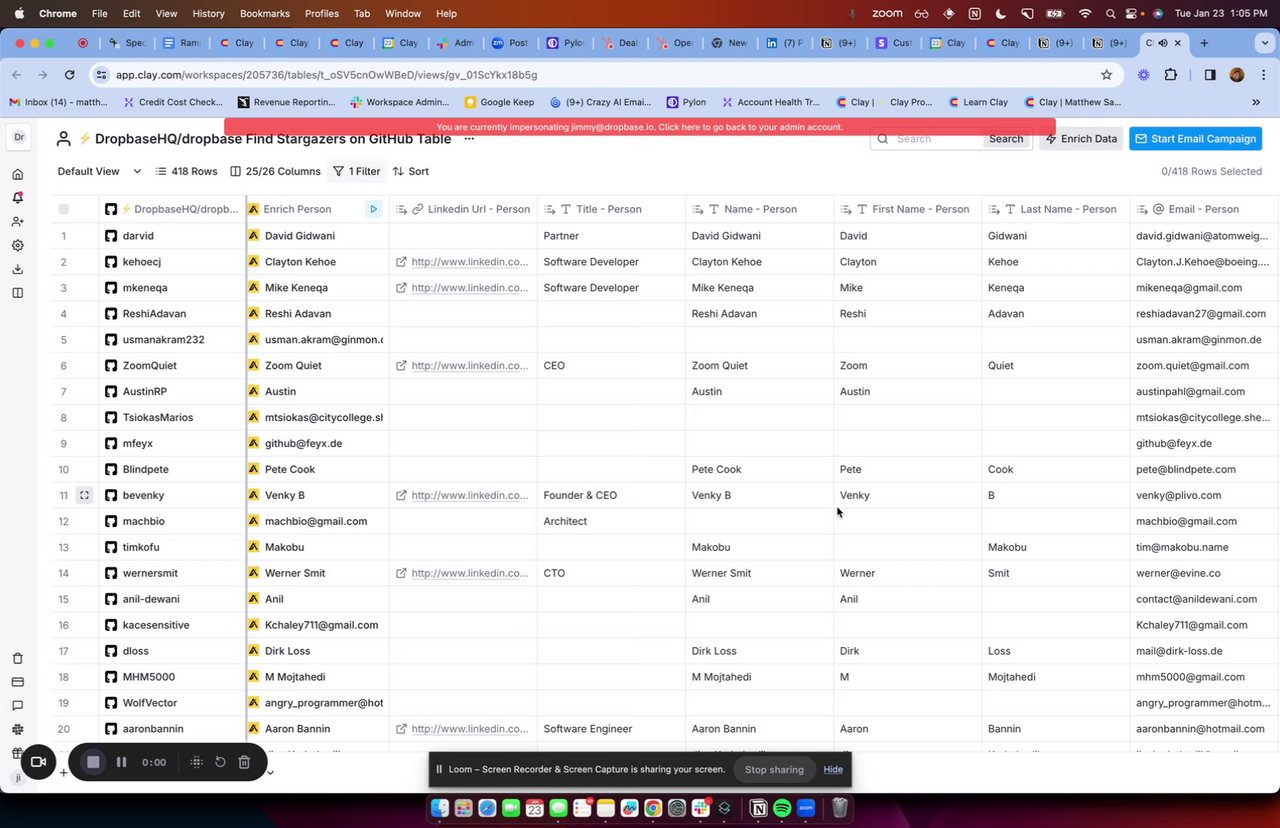Image resolution: width=1280 pixels, height=828 pixels.
Task: Open the settings gear in left sidebar
Action: 18,245
